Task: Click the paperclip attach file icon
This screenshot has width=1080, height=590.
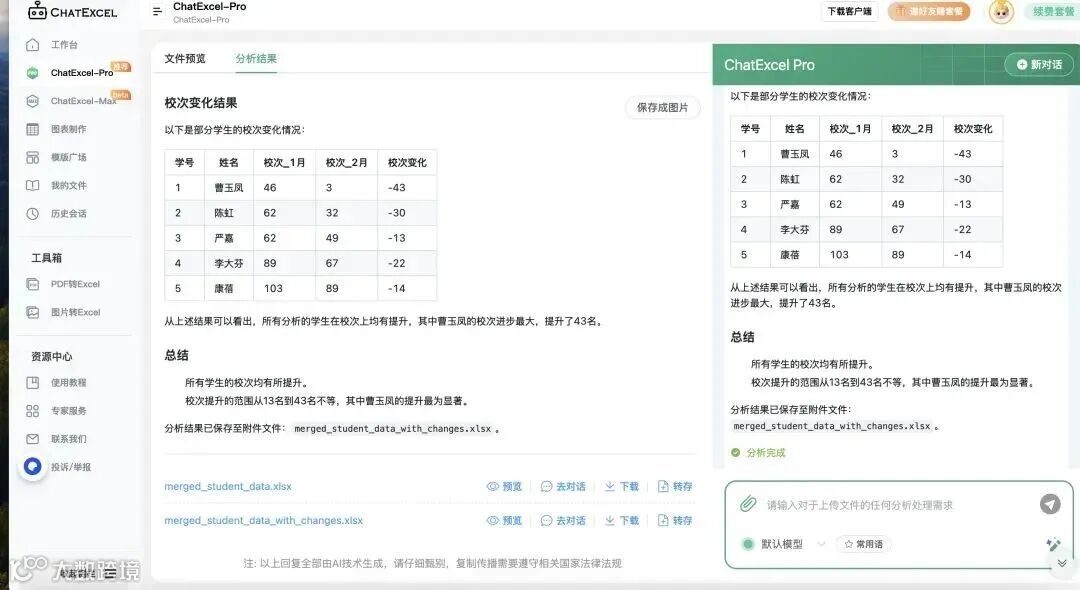Action: pyautogui.click(x=748, y=504)
